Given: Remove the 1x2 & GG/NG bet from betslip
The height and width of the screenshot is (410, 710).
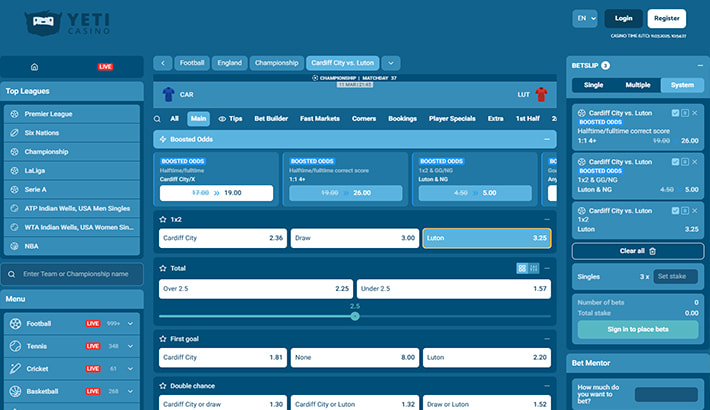Looking at the screenshot, I should [695, 162].
